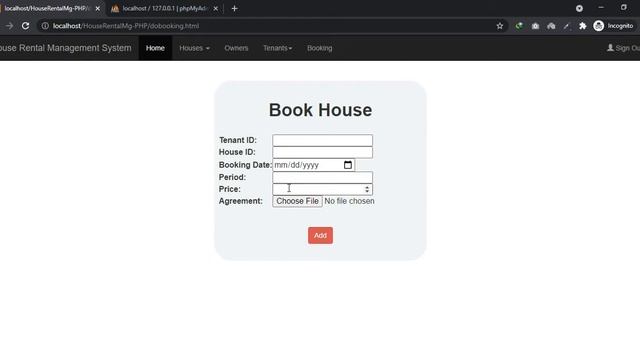This screenshot has width=640, height=360.
Task: Reload the page with the refresh icon
Action: (x=25, y=26)
